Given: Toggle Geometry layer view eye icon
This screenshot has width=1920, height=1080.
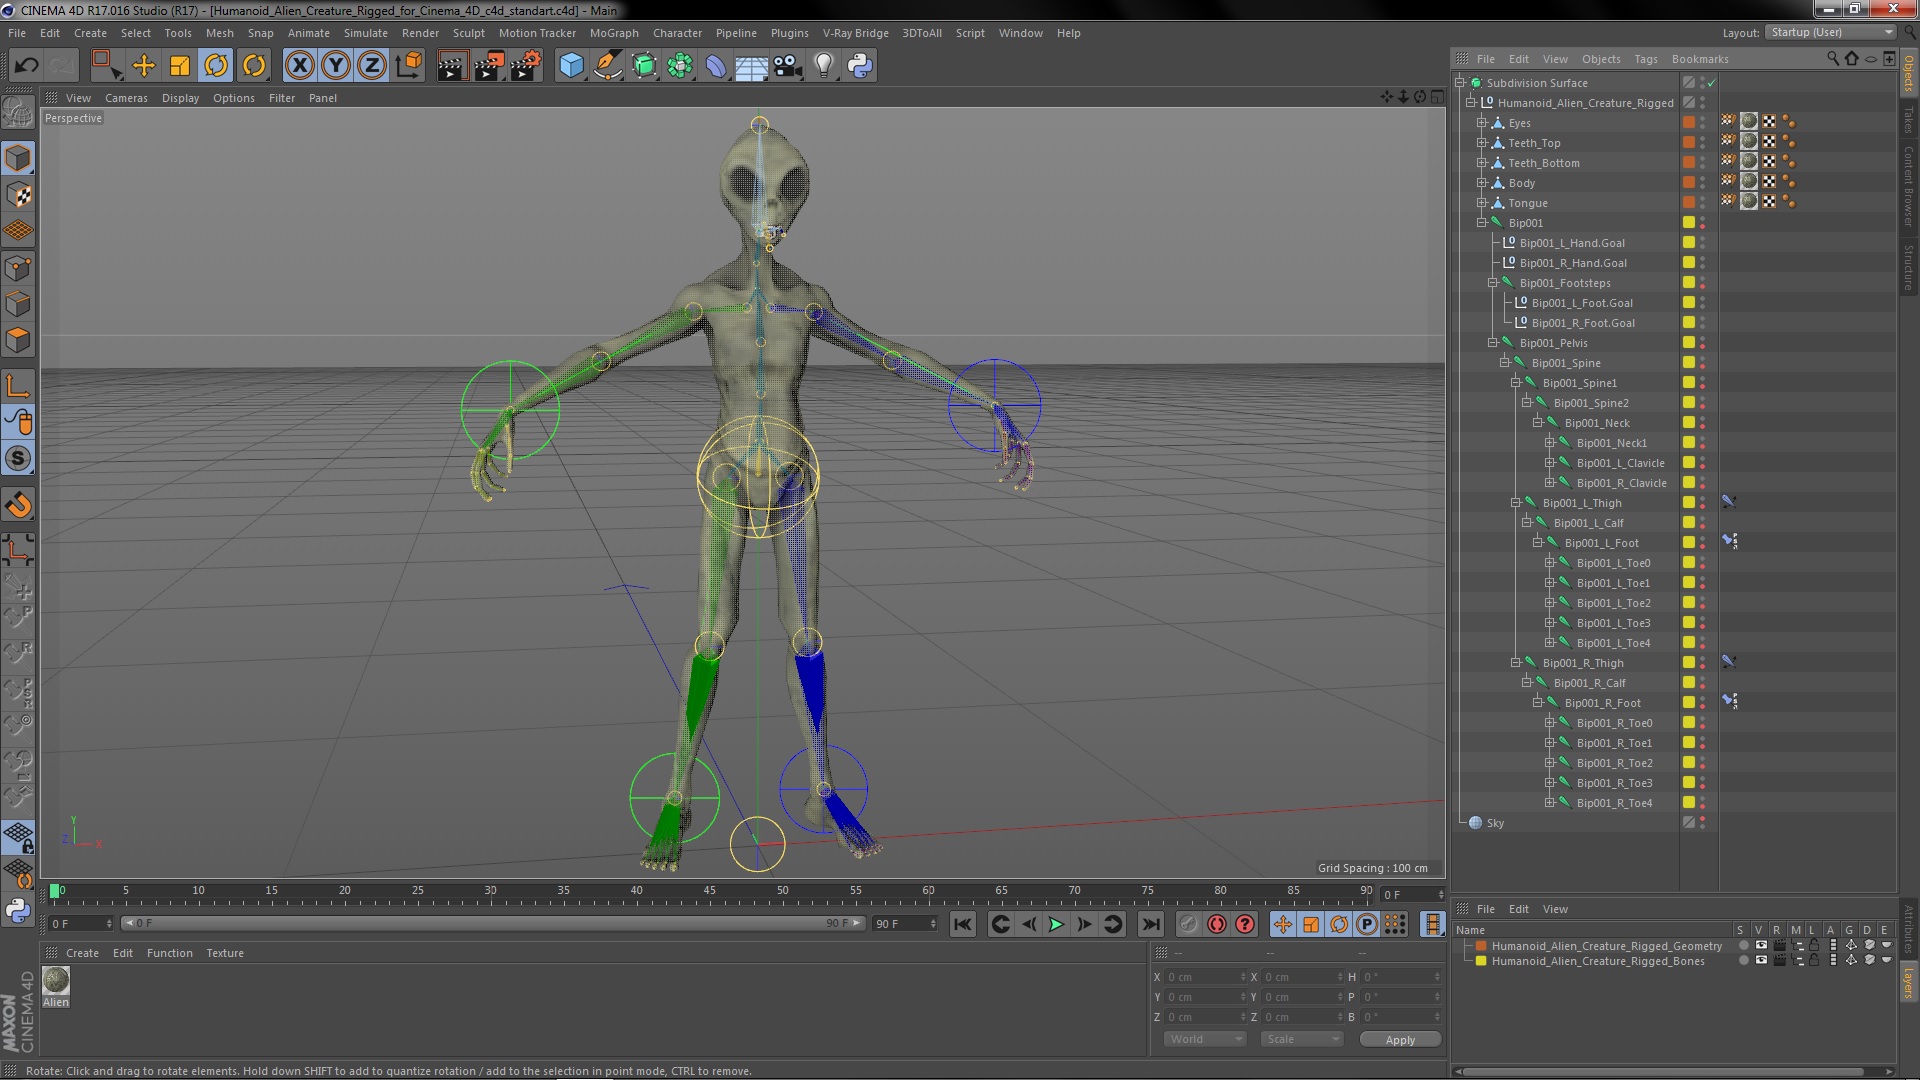Looking at the screenshot, I should (1761, 945).
